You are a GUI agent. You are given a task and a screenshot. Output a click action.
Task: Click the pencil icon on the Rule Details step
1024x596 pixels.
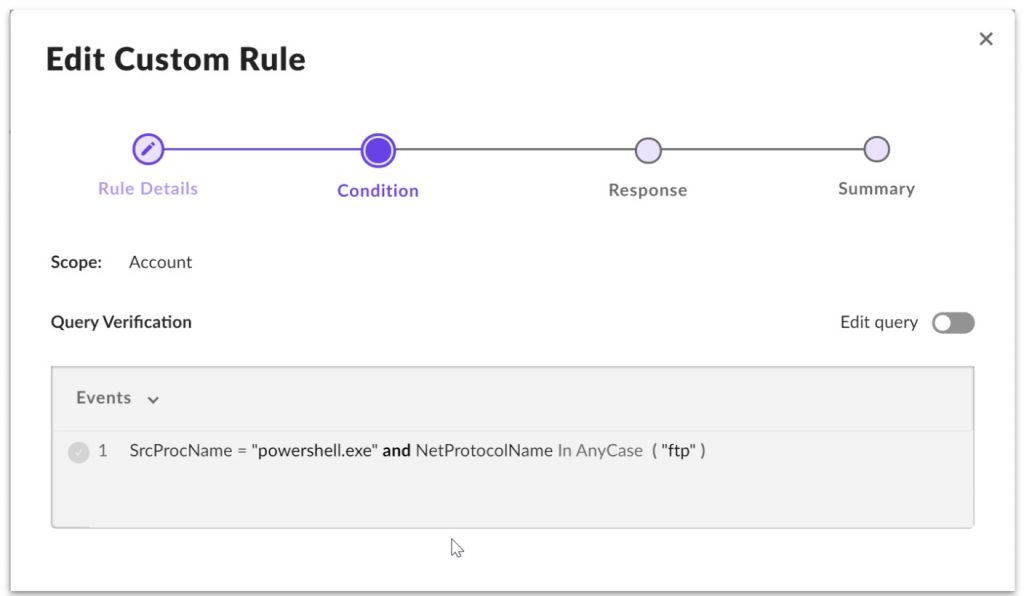[147, 148]
